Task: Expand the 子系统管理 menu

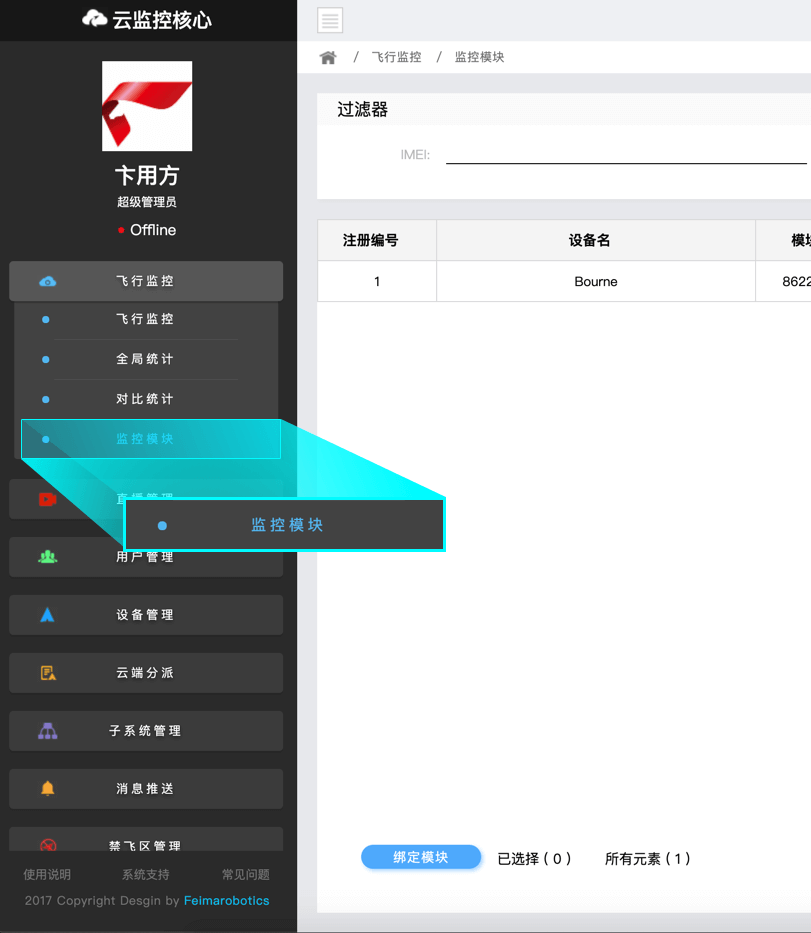Action: (x=146, y=731)
